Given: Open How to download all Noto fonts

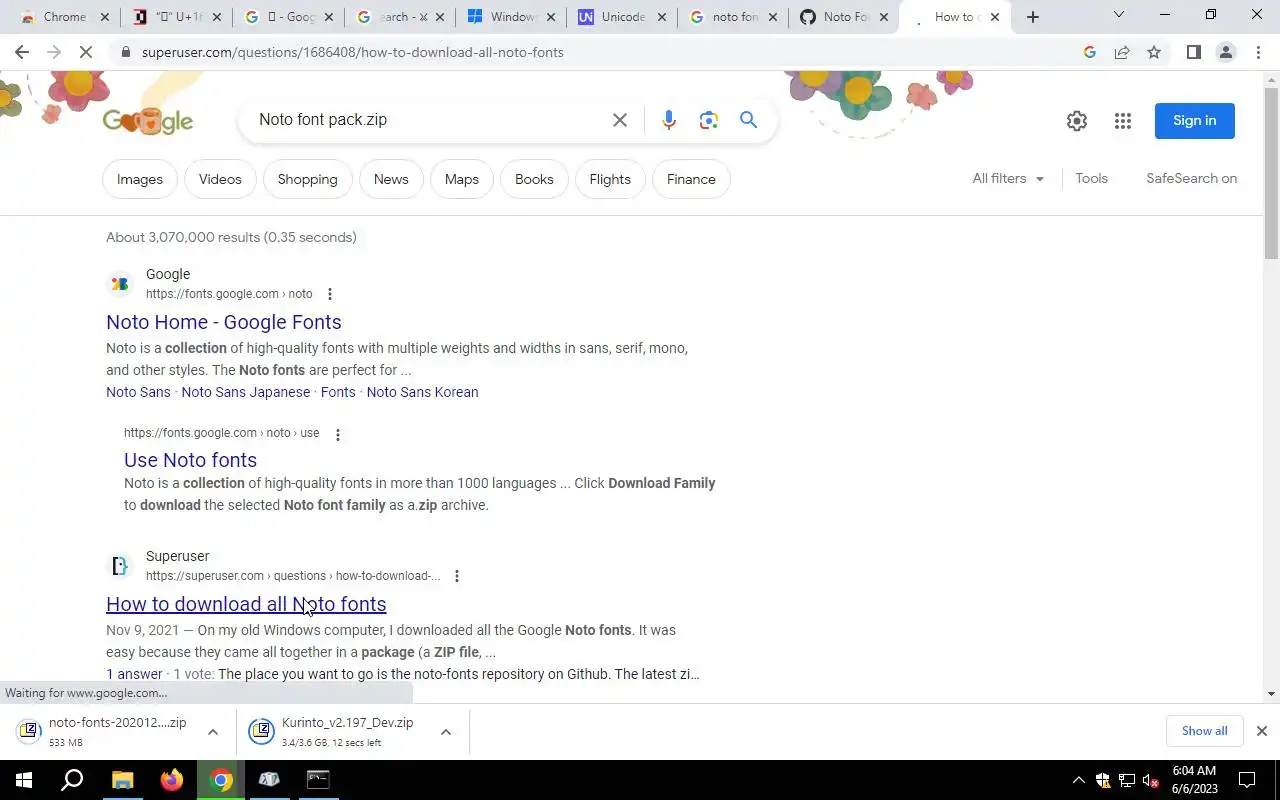Looking at the screenshot, I should coord(246,604).
